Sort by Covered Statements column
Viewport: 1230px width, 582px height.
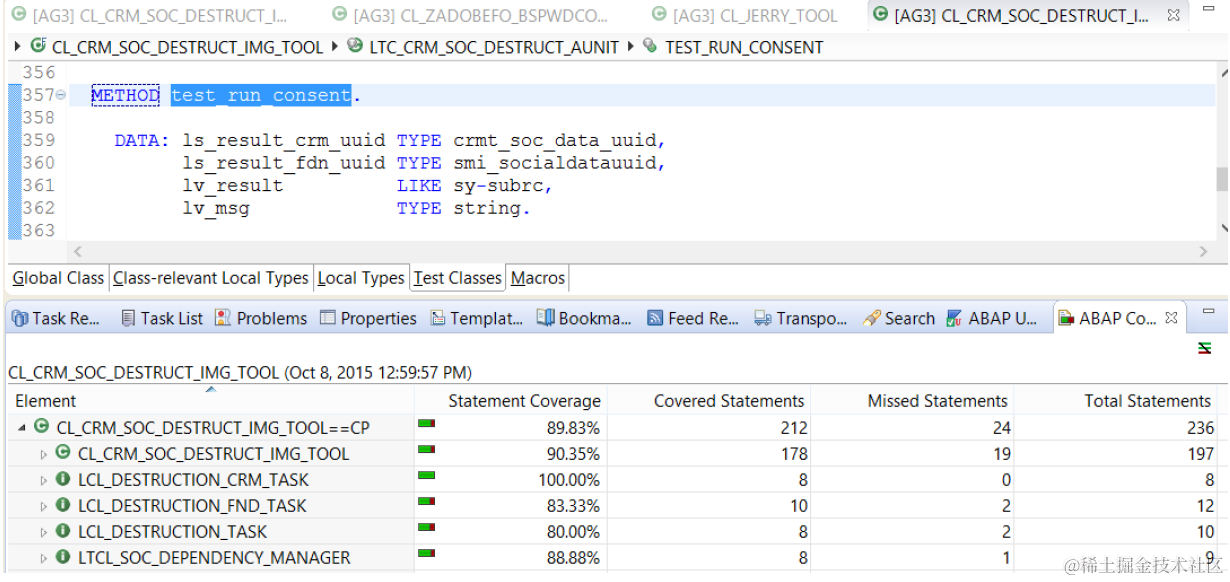tap(709, 401)
